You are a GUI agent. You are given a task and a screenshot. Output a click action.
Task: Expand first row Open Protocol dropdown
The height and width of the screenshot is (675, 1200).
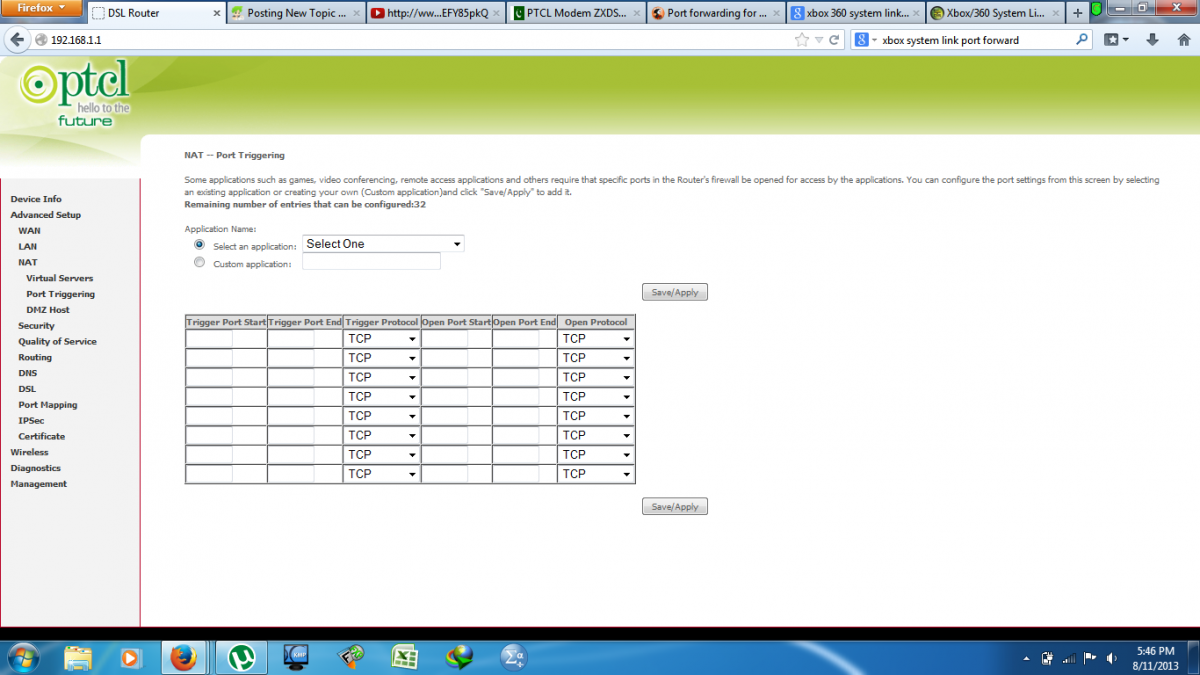click(x=596, y=339)
